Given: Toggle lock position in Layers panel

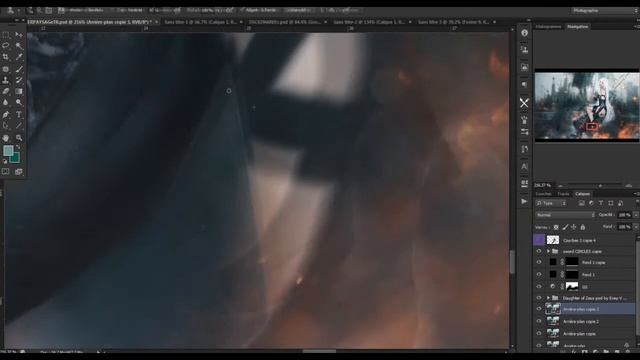Looking at the screenshot, I should click(574, 227).
